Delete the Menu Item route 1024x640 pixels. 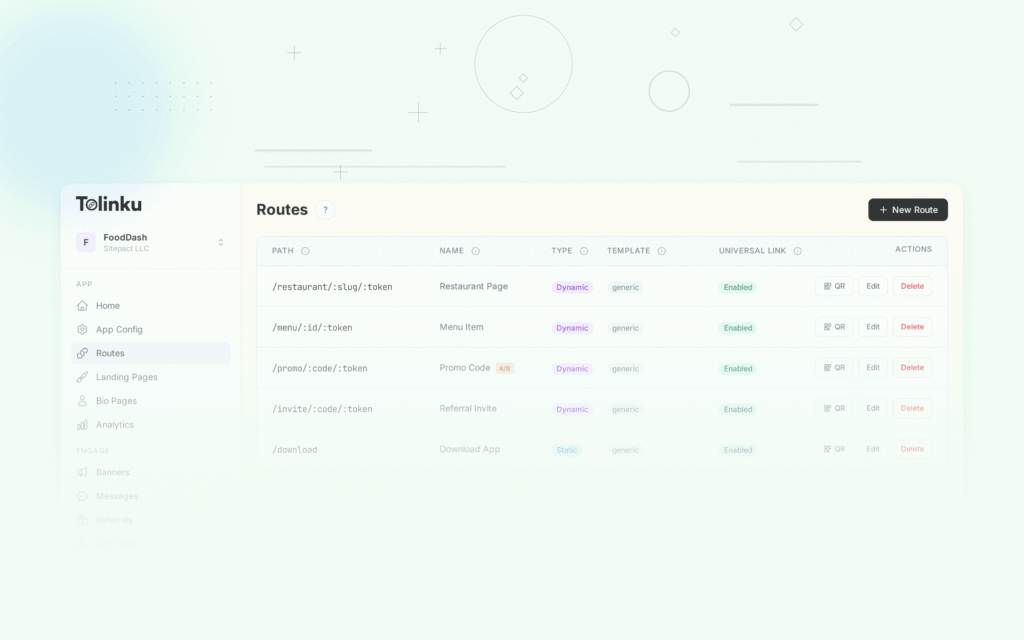(912, 327)
